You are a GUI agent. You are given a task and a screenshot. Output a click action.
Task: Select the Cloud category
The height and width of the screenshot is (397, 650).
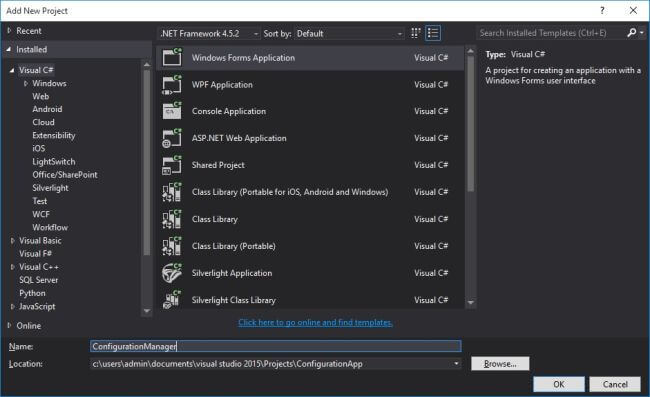[x=44, y=122]
